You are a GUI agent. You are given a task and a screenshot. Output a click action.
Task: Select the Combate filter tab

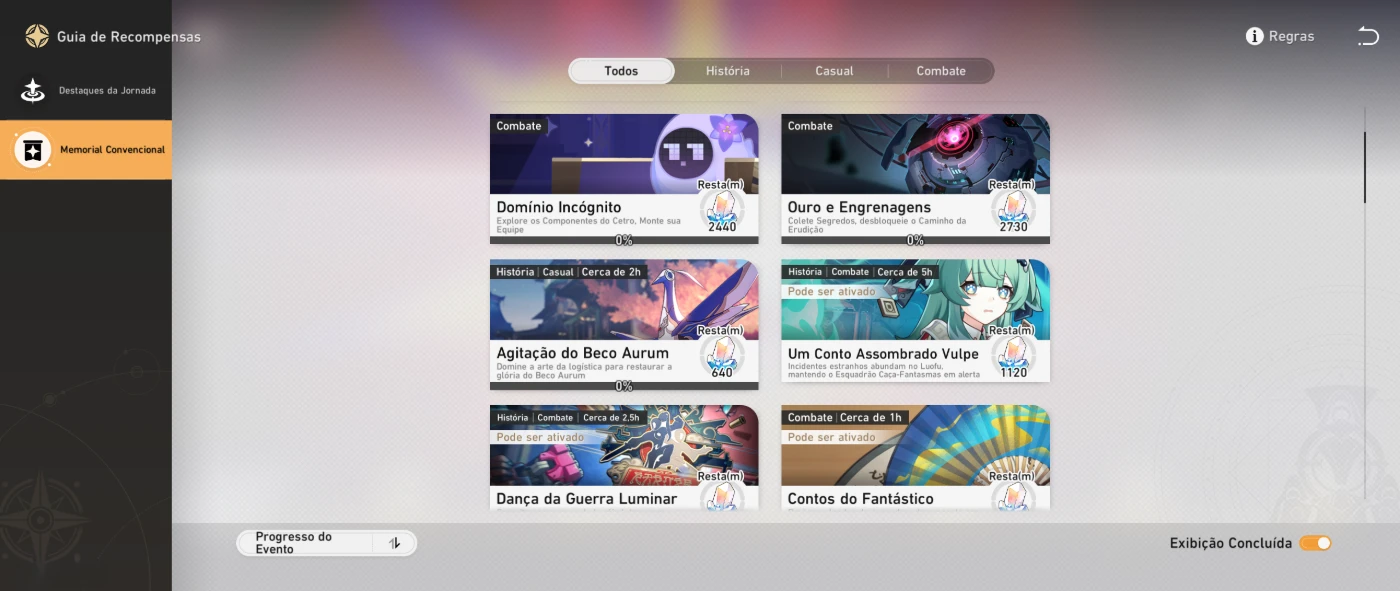point(940,71)
